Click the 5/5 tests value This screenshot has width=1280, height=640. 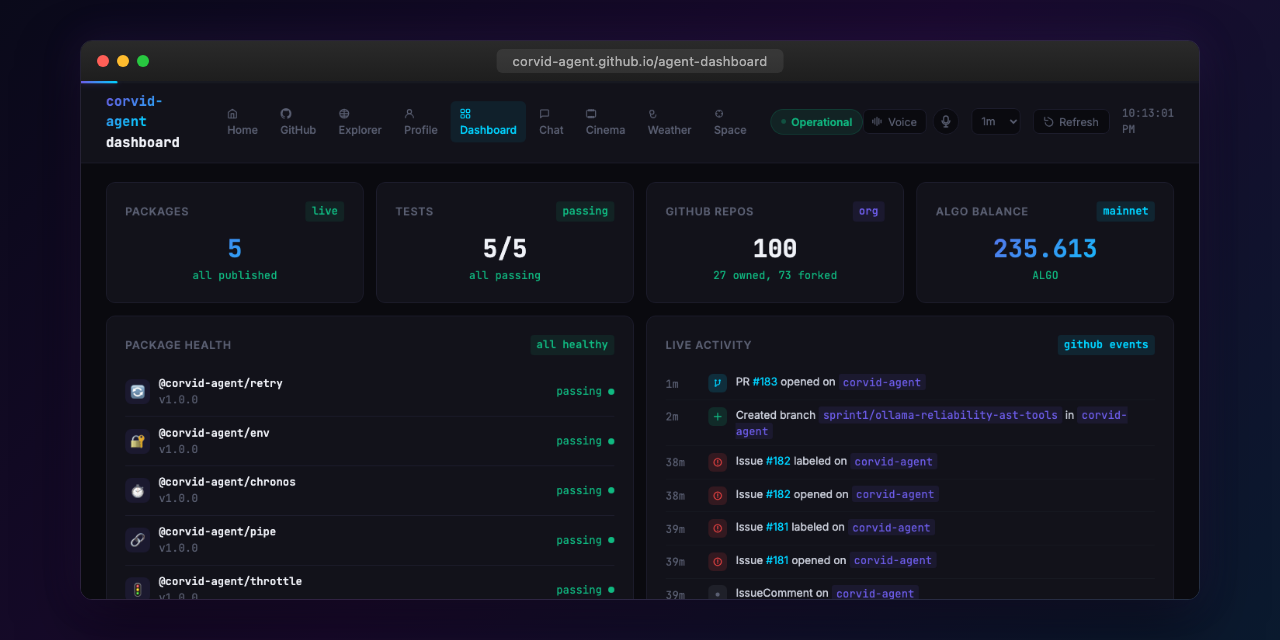coord(505,248)
